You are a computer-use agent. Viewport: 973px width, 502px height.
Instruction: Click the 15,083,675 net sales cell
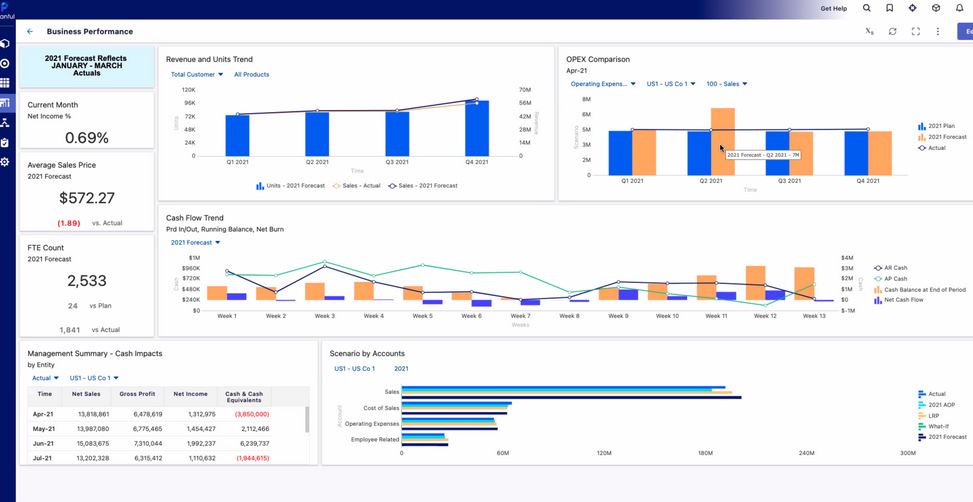pyautogui.click(x=94, y=444)
